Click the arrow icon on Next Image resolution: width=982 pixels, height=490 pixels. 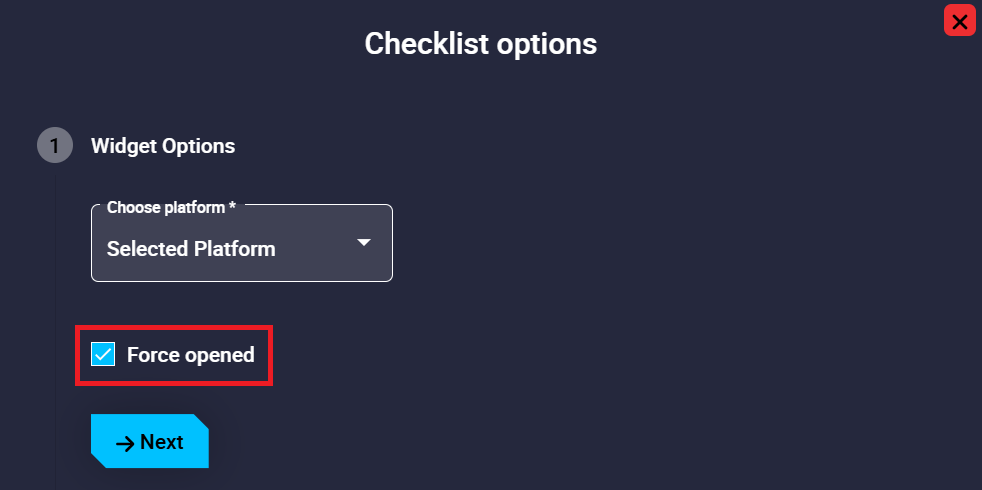[125, 443]
